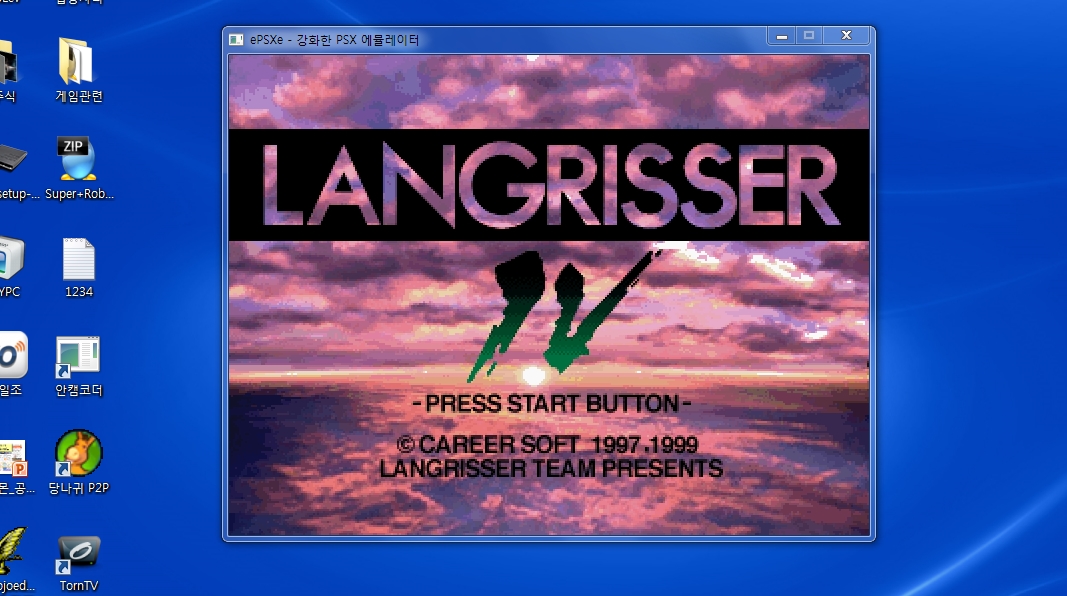Screen dimensions: 1067x596
Task: Select the 주식 desktop icon
Action: (6, 63)
